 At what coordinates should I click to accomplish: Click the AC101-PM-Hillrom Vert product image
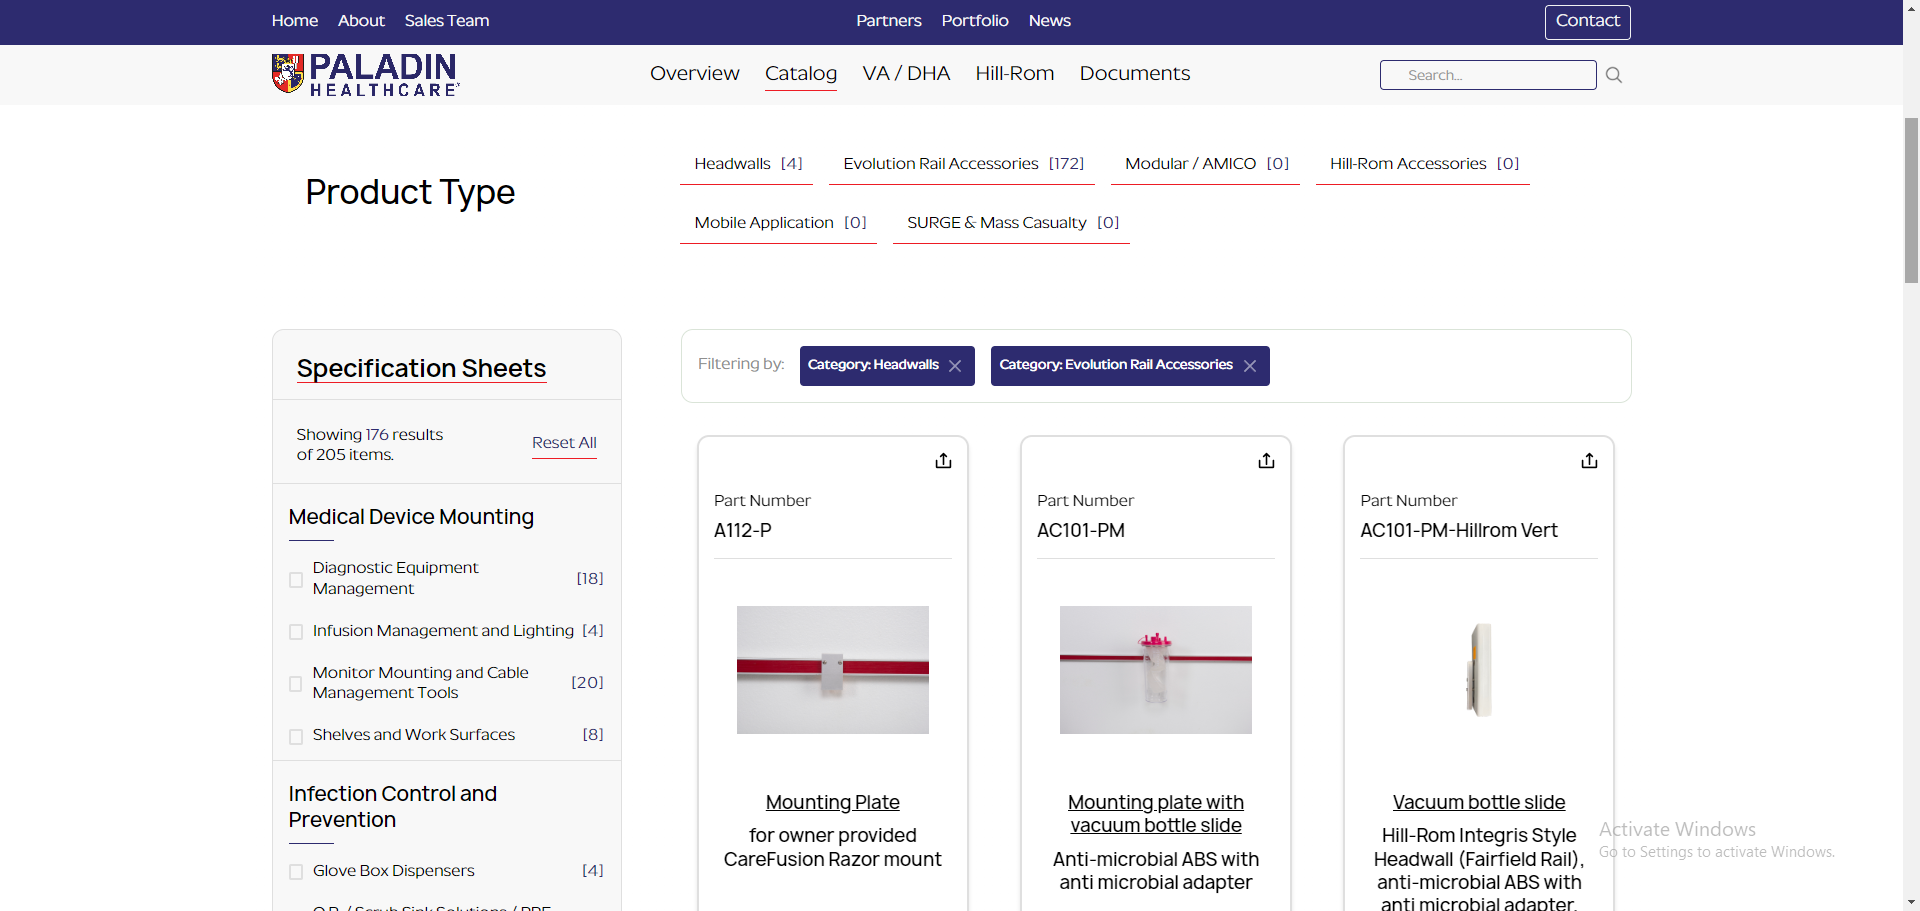1479,670
